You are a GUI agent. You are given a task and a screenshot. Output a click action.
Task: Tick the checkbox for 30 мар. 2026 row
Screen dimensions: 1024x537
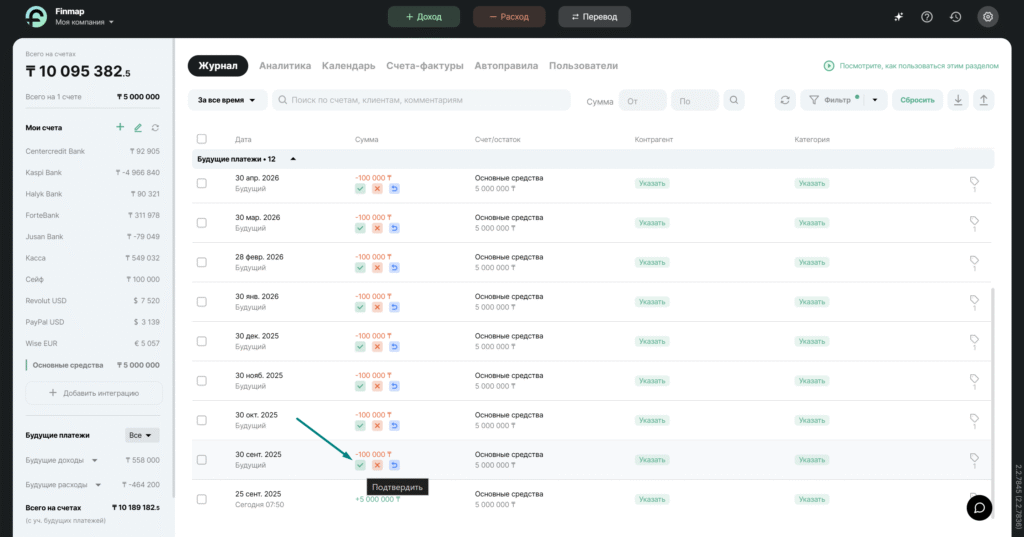pyautogui.click(x=202, y=223)
